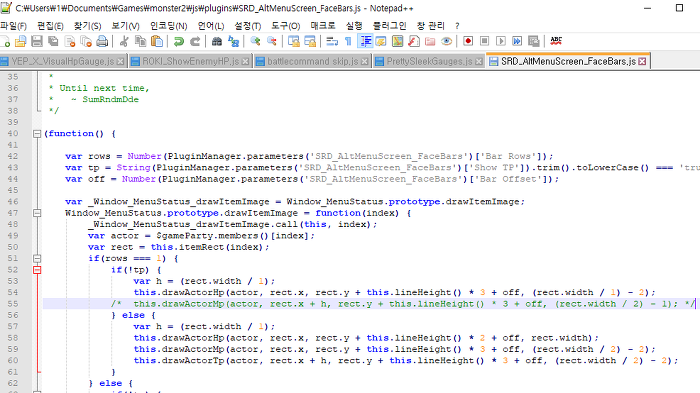Open the 인코딩(N) menu
The width and height of the screenshot is (700, 393).
coord(169,26)
